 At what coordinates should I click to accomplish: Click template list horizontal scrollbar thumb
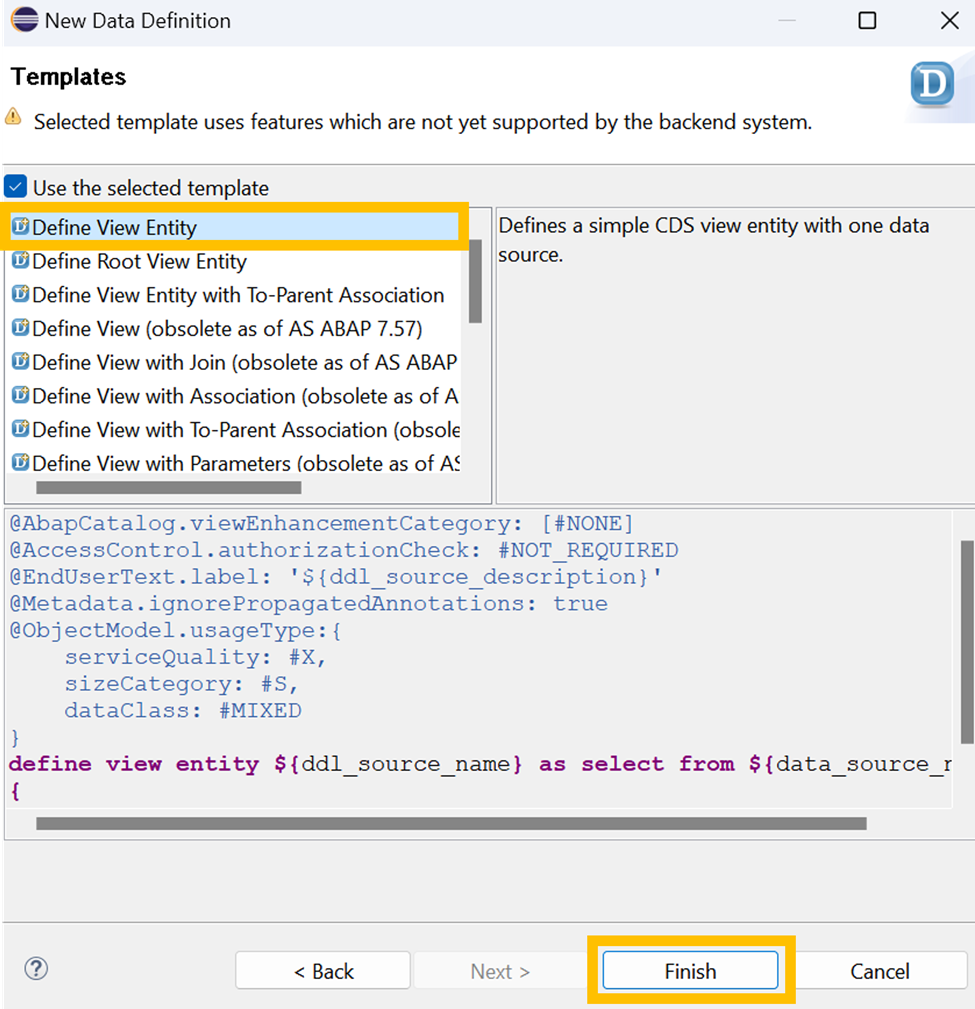(x=169, y=488)
